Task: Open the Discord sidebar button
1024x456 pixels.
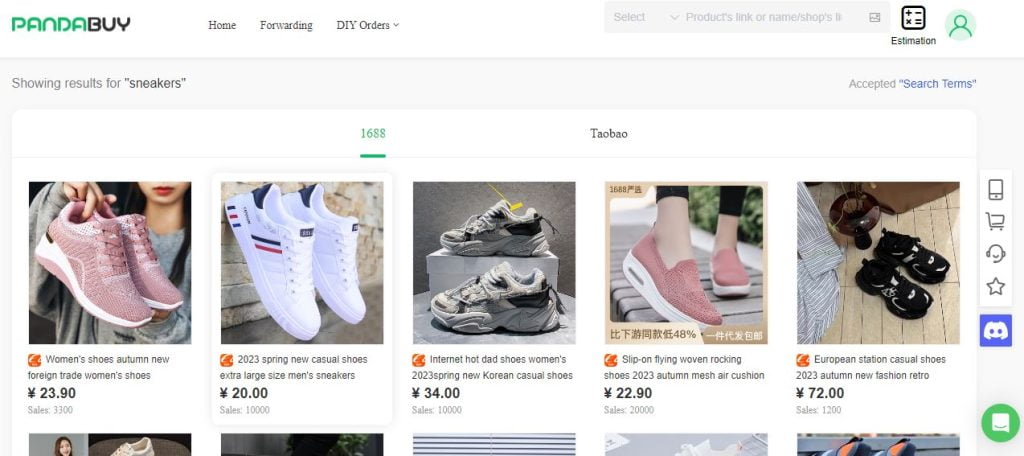Action: [995, 331]
